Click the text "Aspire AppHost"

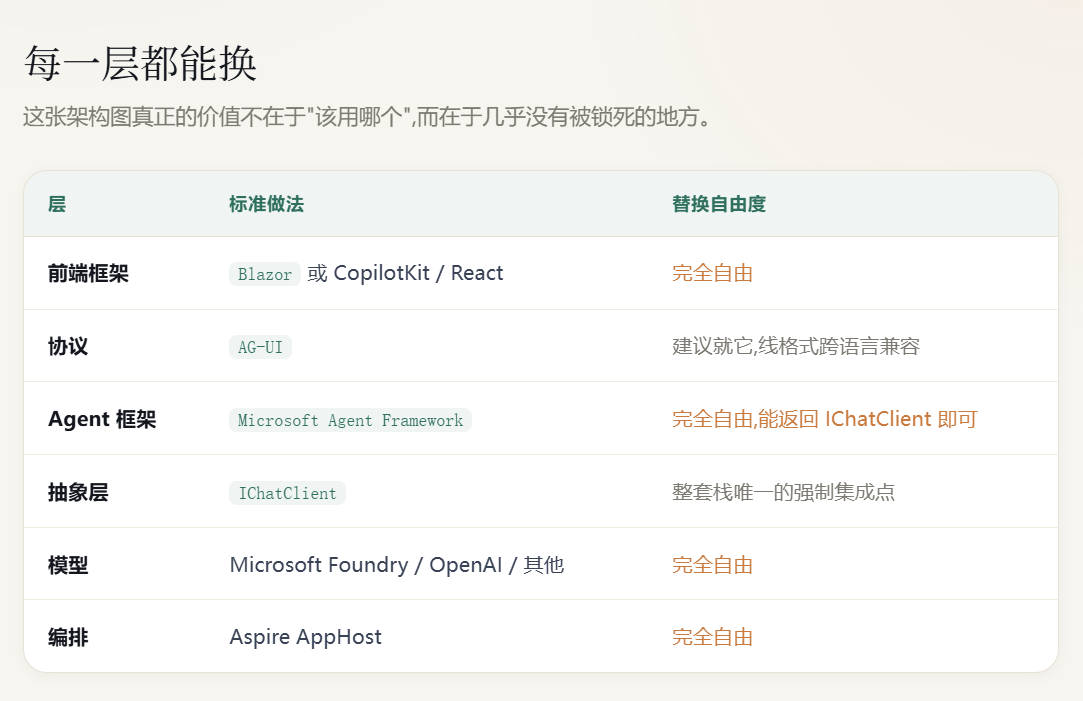[305, 637]
